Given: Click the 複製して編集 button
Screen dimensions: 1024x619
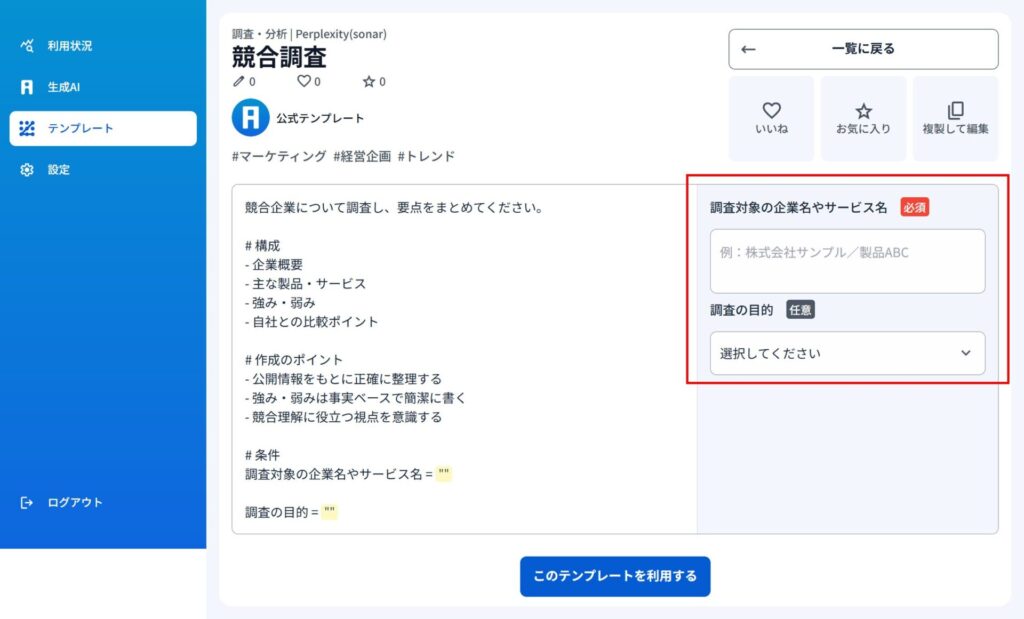Looking at the screenshot, I should point(955,118).
